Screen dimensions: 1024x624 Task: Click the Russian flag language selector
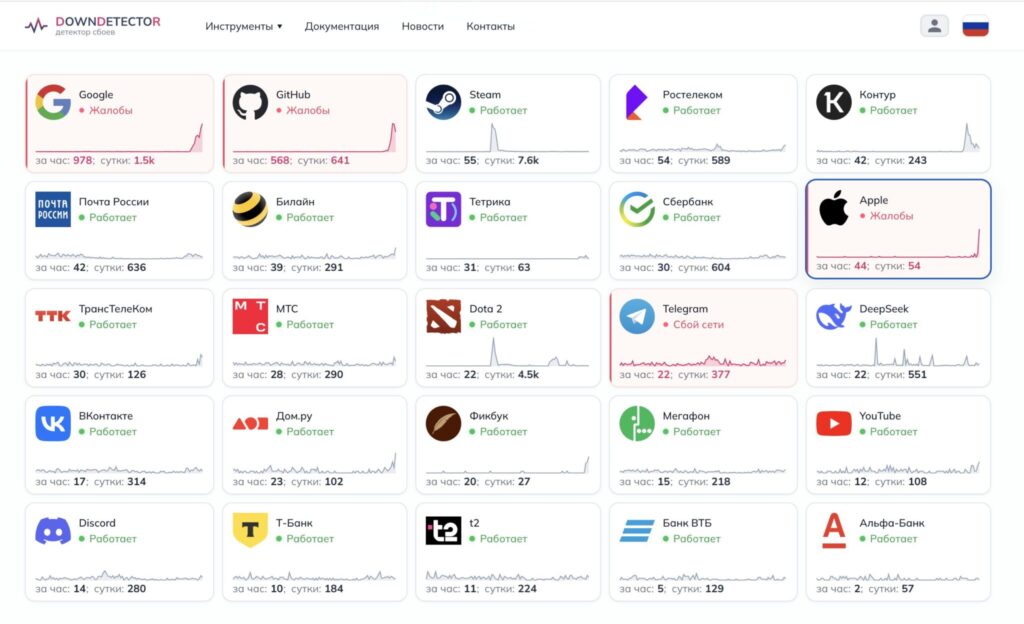pos(975,27)
